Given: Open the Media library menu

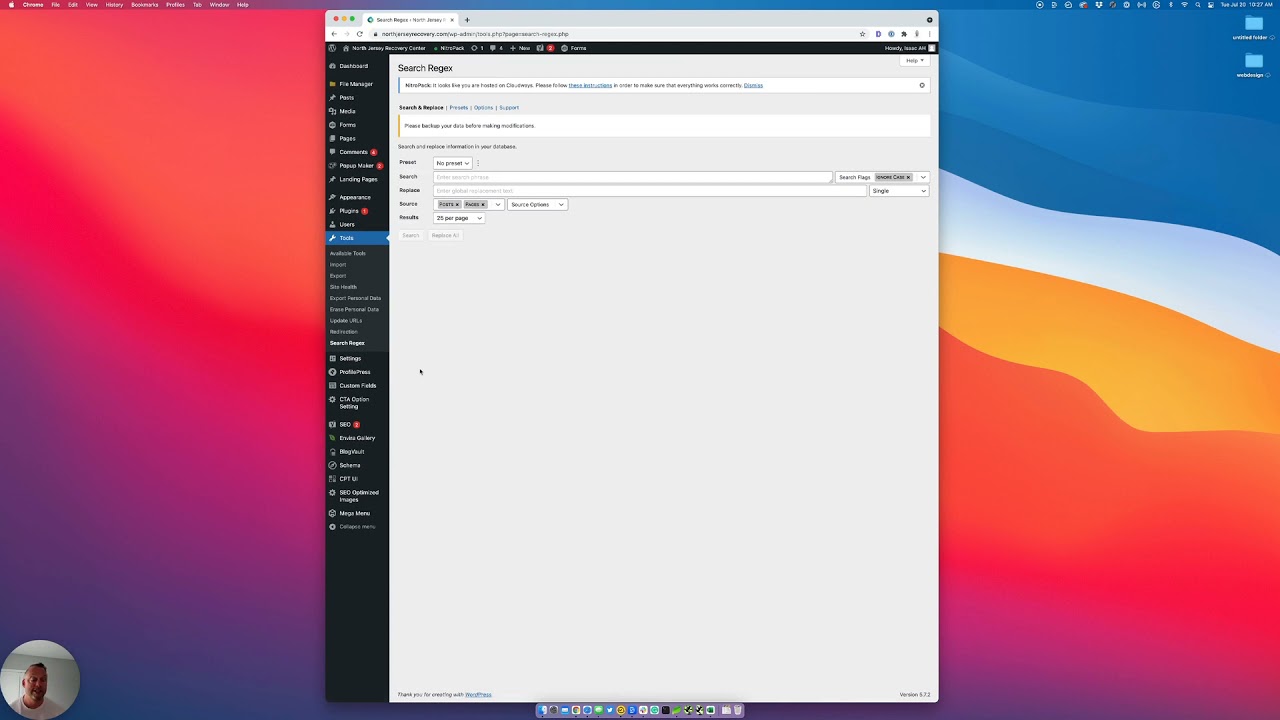Looking at the screenshot, I should 347,111.
